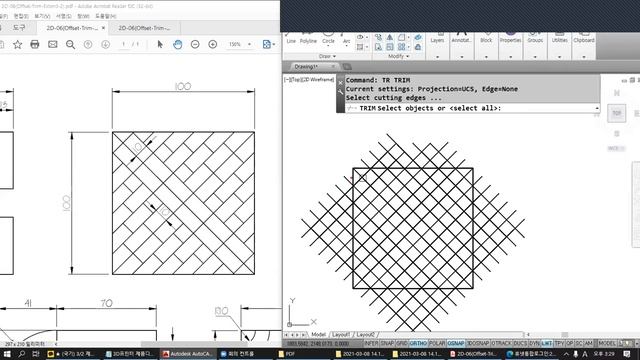Open the 도움말 menu in Acrobat
This screenshot has width=640, height=360.
(106, 16)
